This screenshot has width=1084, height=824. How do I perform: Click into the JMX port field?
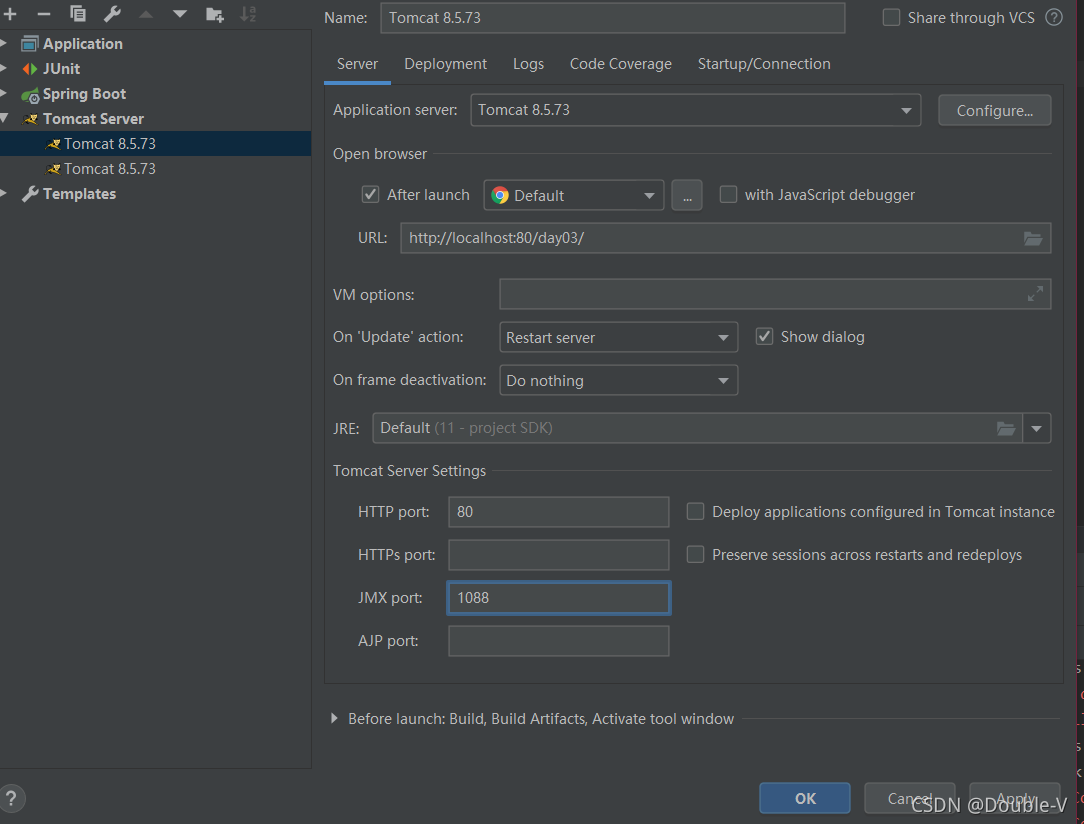pyautogui.click(x=559, y=598)
